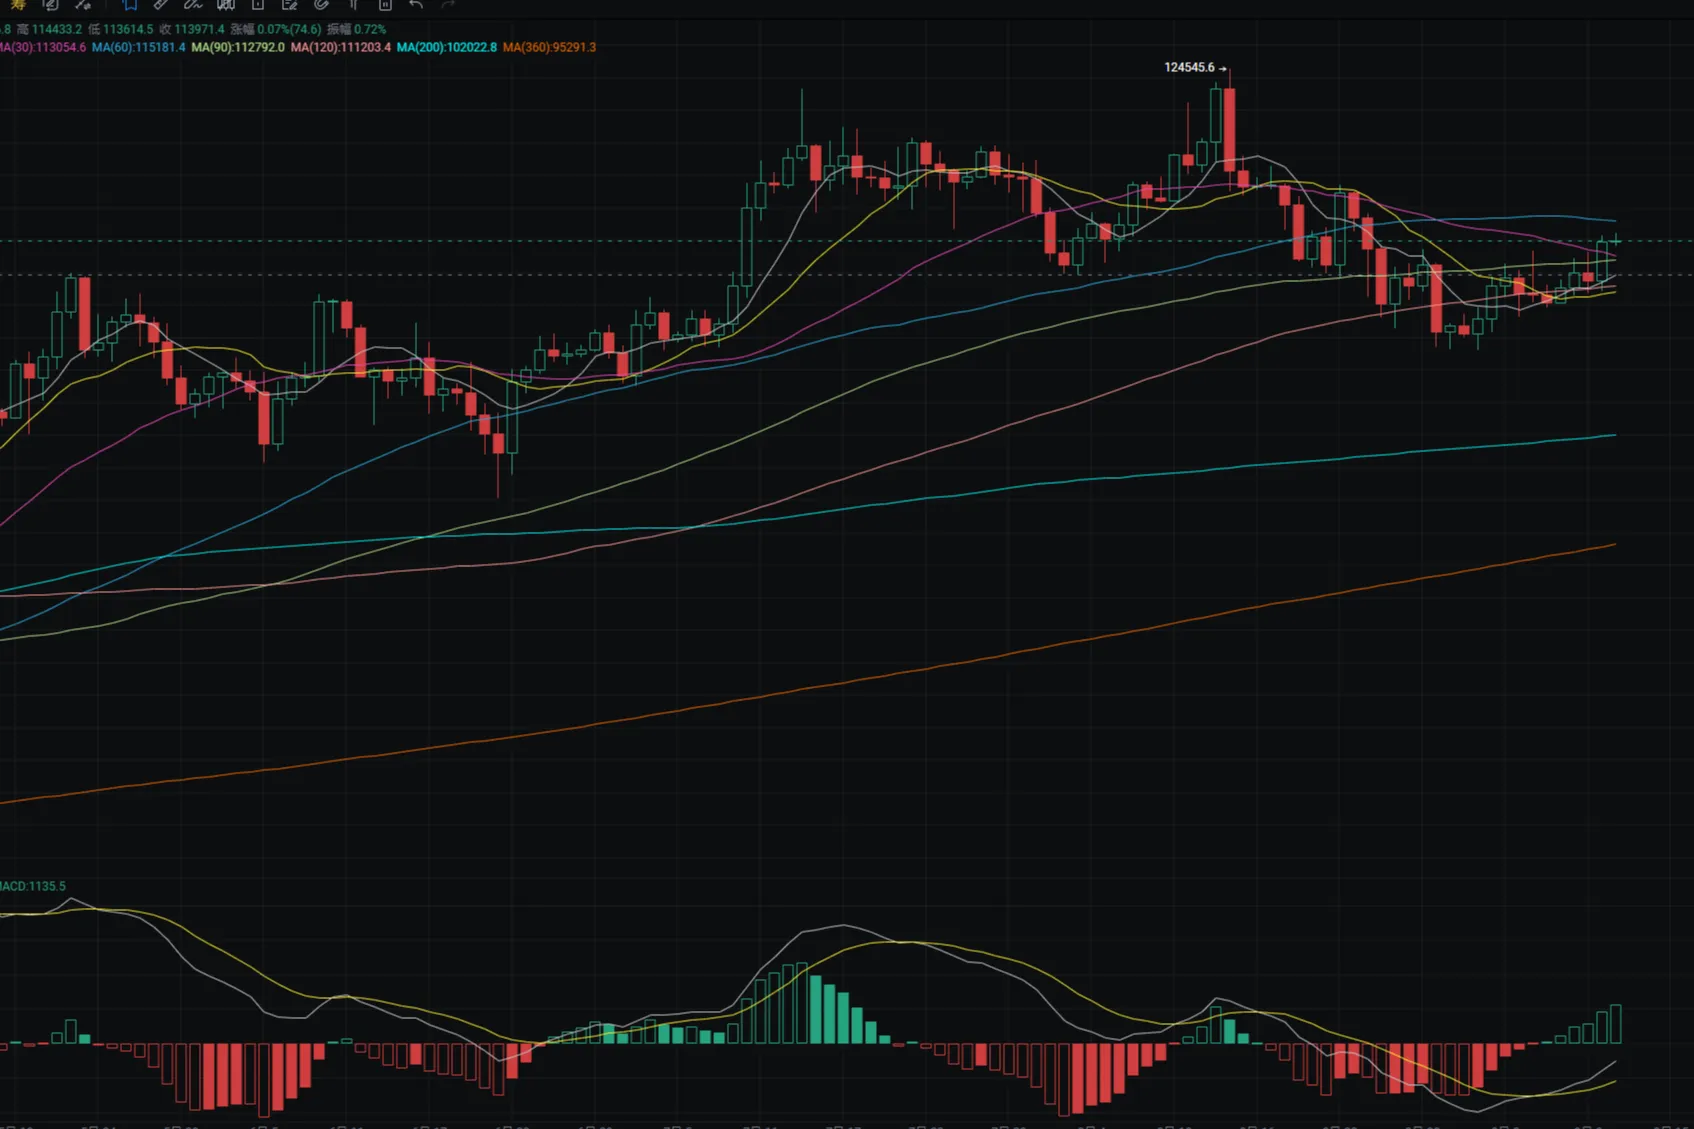
Task: Click the MA(360):95291.3 indicator label
Action: [x=549, y=47]
